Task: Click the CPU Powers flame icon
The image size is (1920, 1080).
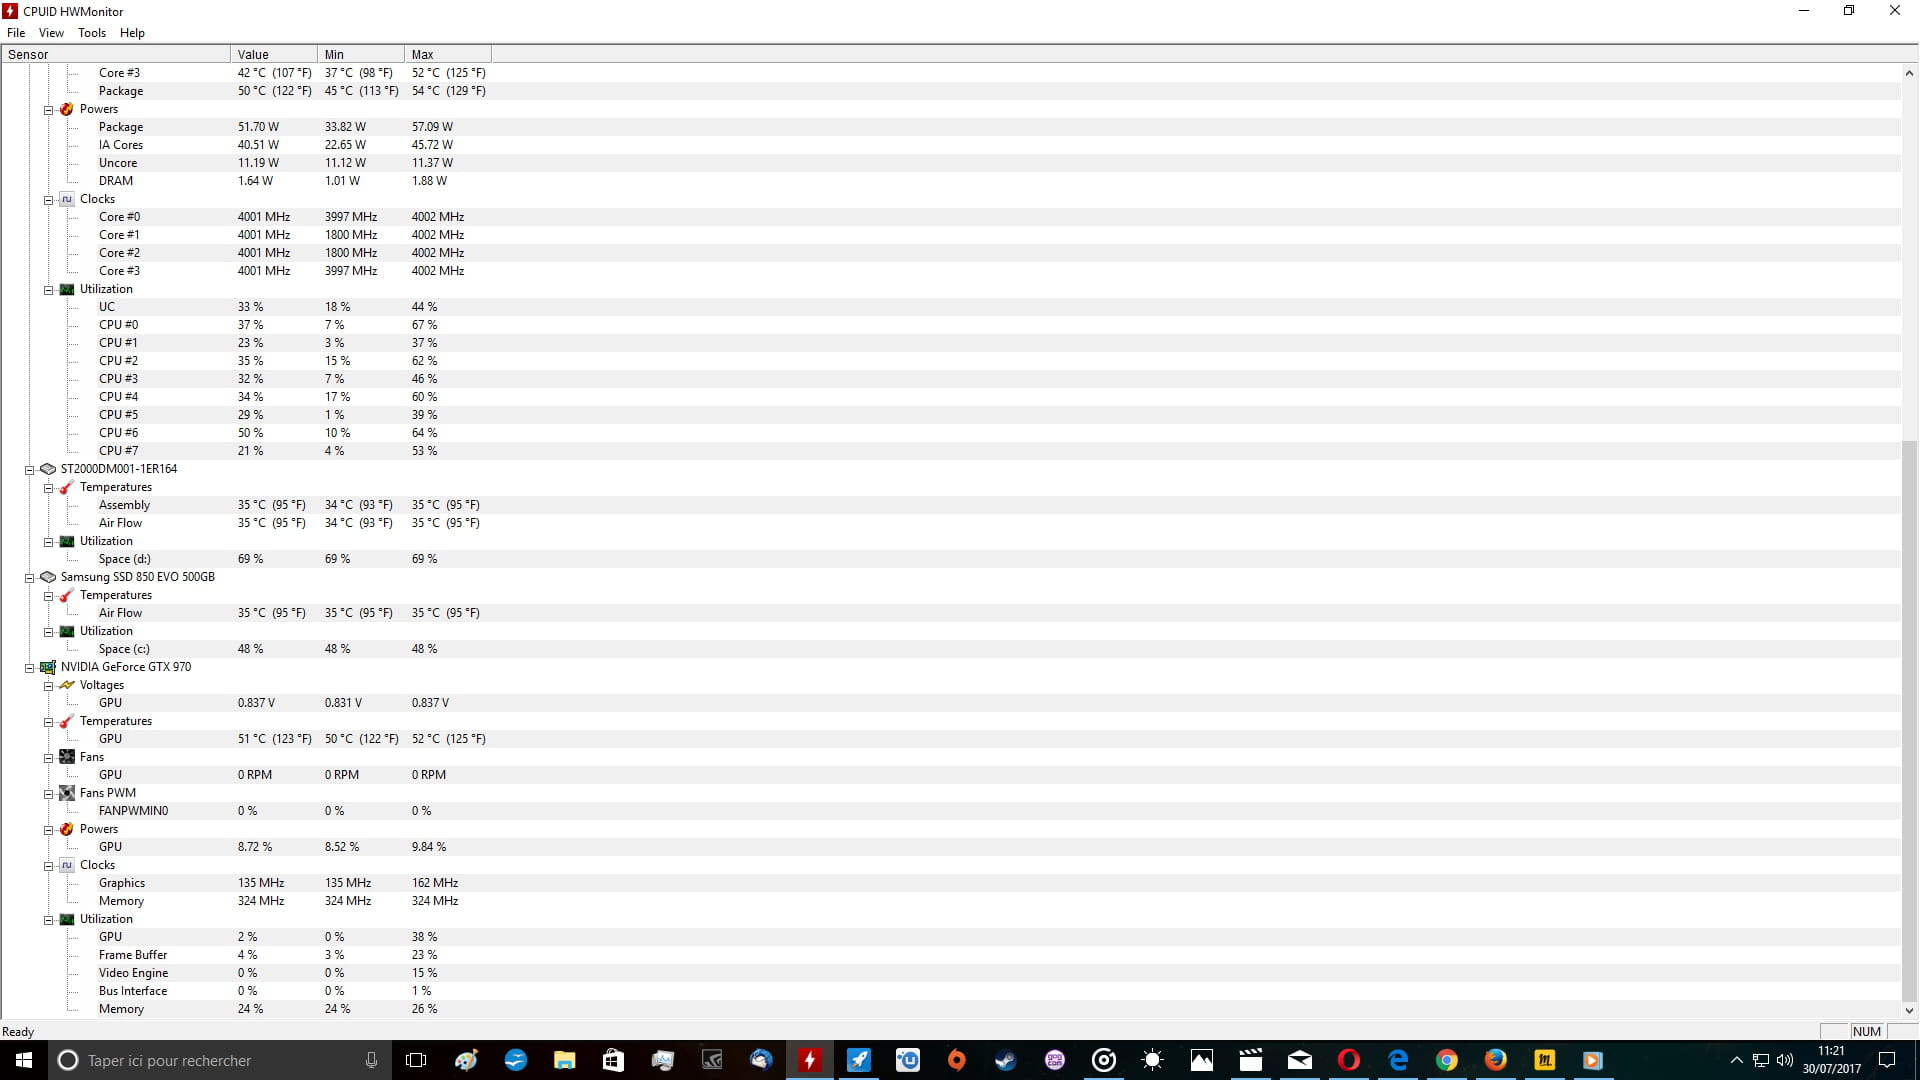Action: (67, 109)
